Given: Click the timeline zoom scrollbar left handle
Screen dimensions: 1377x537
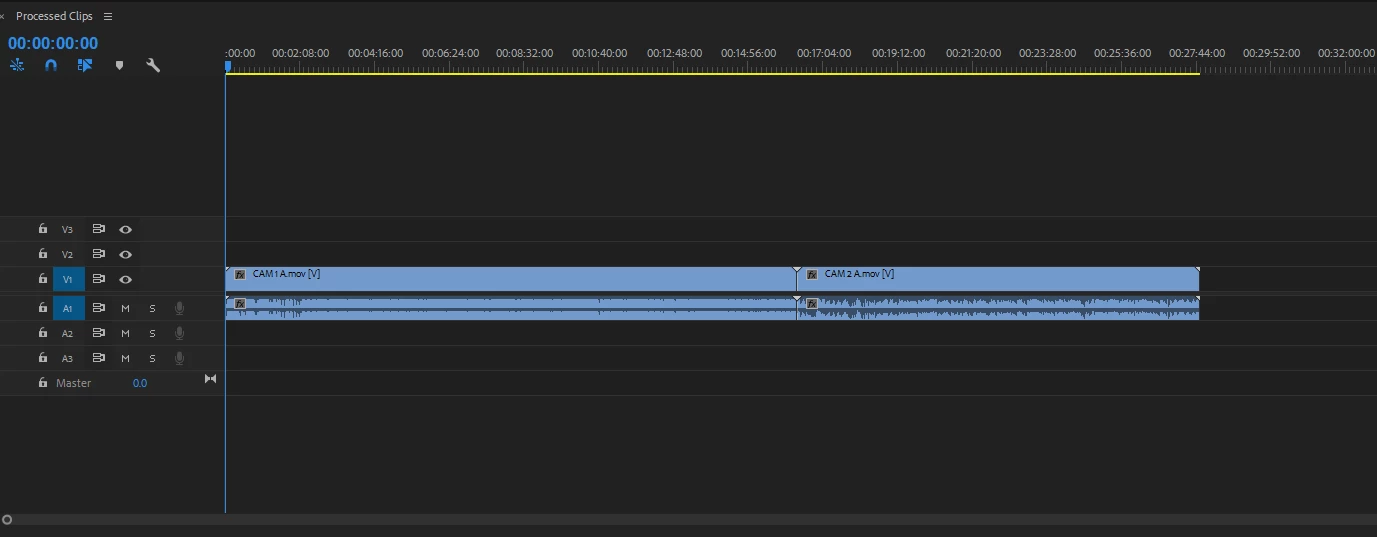Looking at the screenshot, I should click(x=7, y=520).
